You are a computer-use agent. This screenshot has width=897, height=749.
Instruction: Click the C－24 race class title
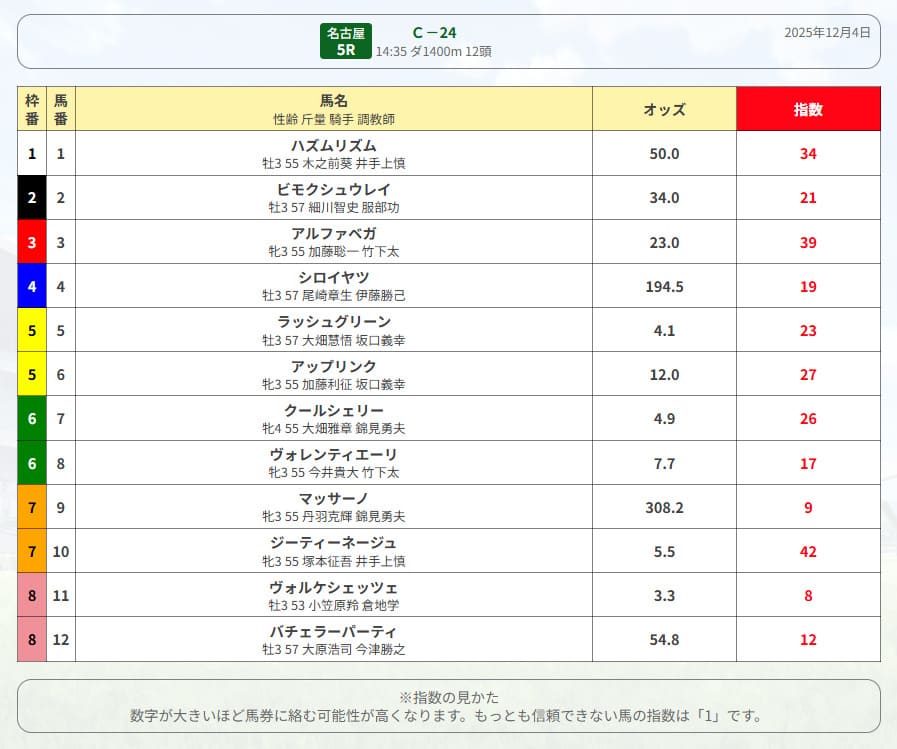point(434,32)
